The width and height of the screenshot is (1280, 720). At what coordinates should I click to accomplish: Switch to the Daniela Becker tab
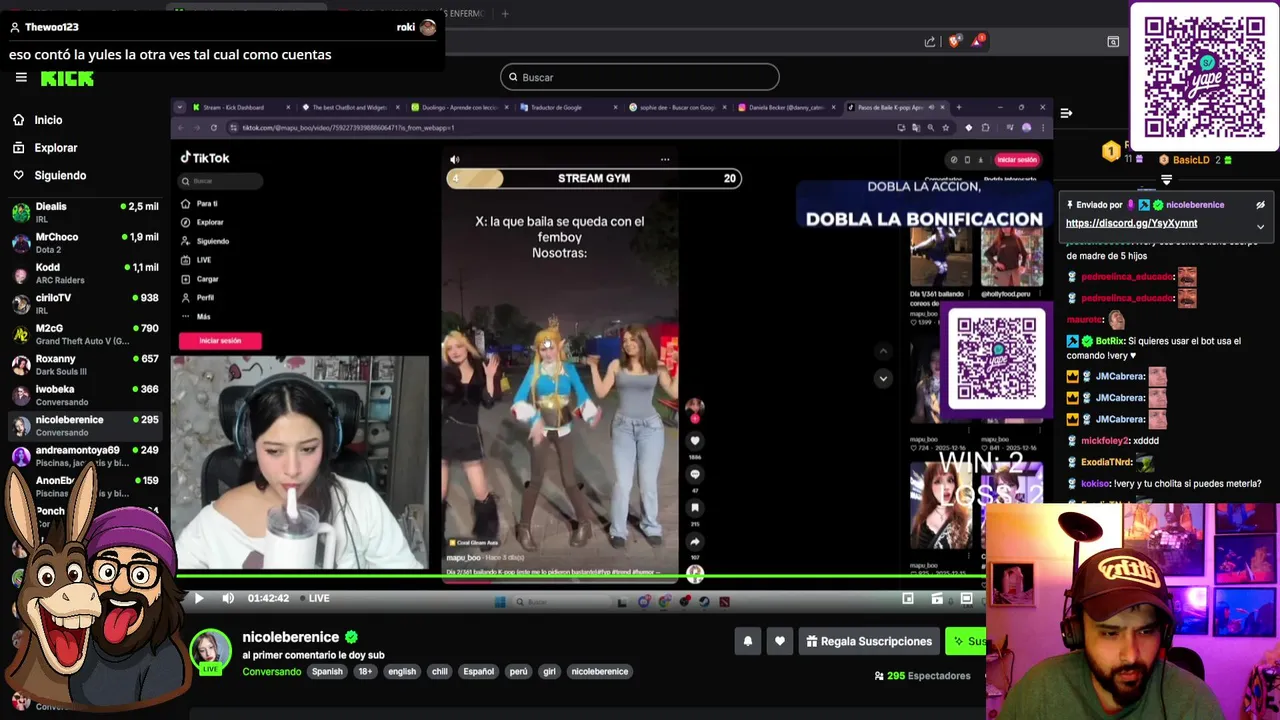tap(785, 107)
